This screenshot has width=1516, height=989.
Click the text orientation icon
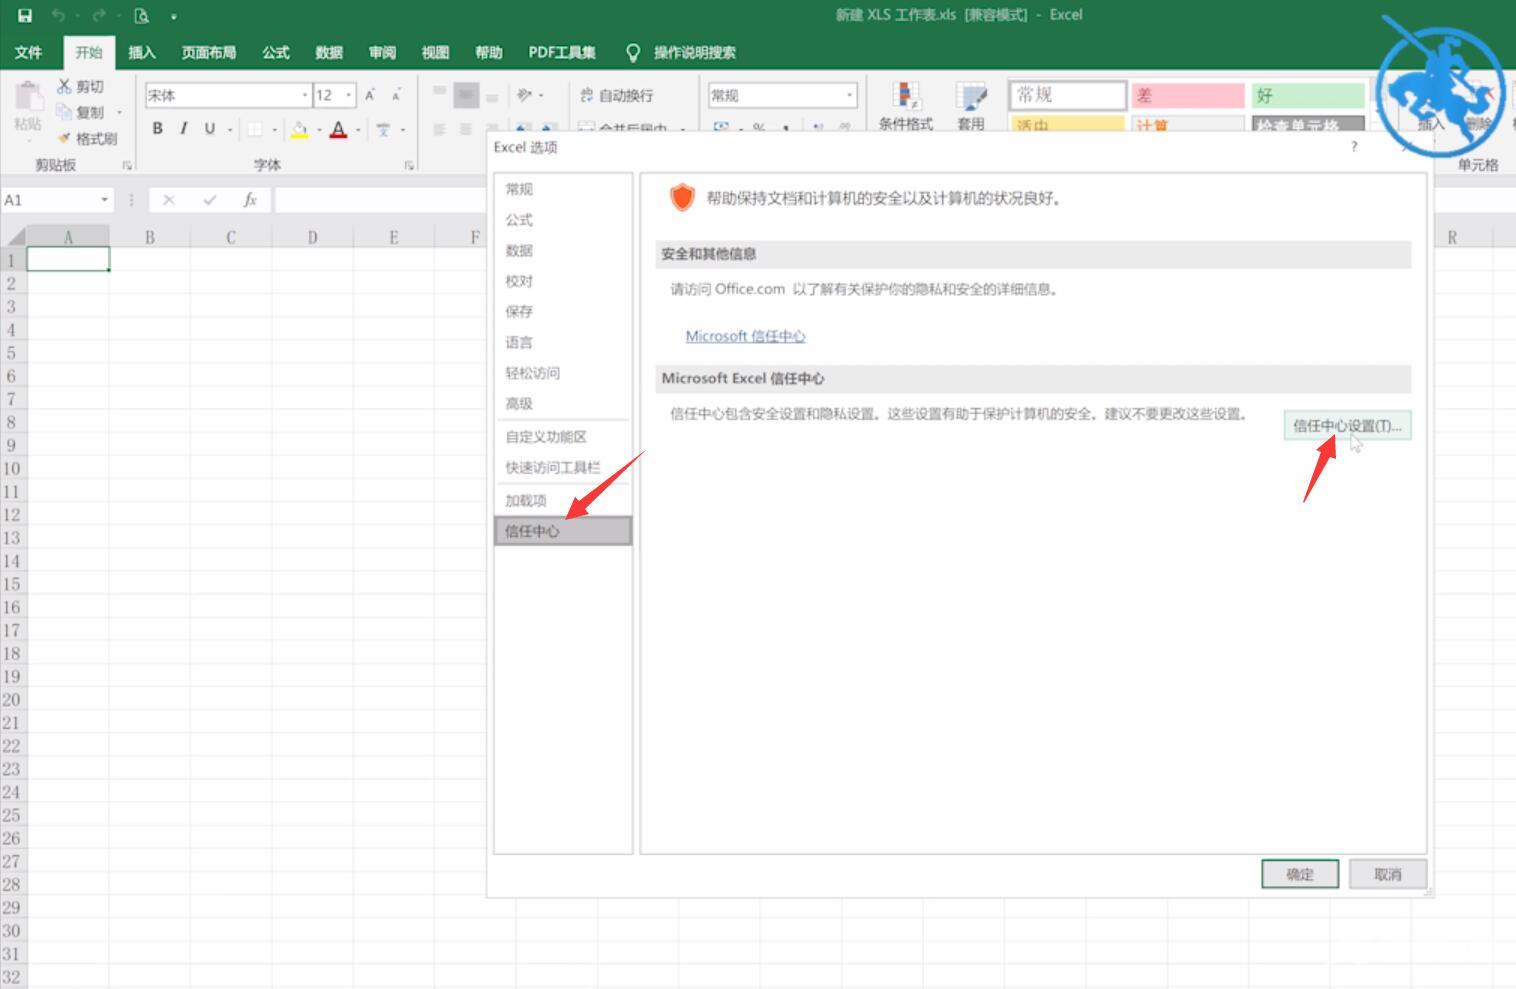(x=524, y=95)
